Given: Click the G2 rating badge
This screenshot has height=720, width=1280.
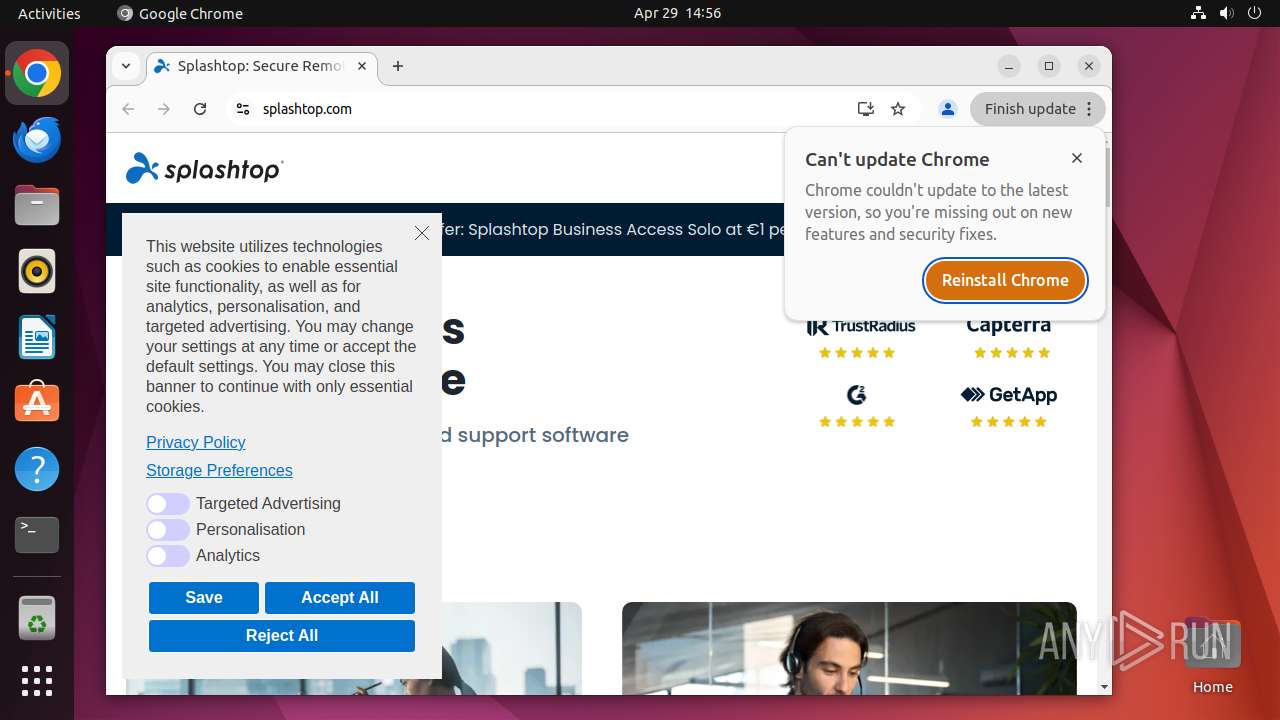Looking at the screenshot, I should [x=857, y=405].
